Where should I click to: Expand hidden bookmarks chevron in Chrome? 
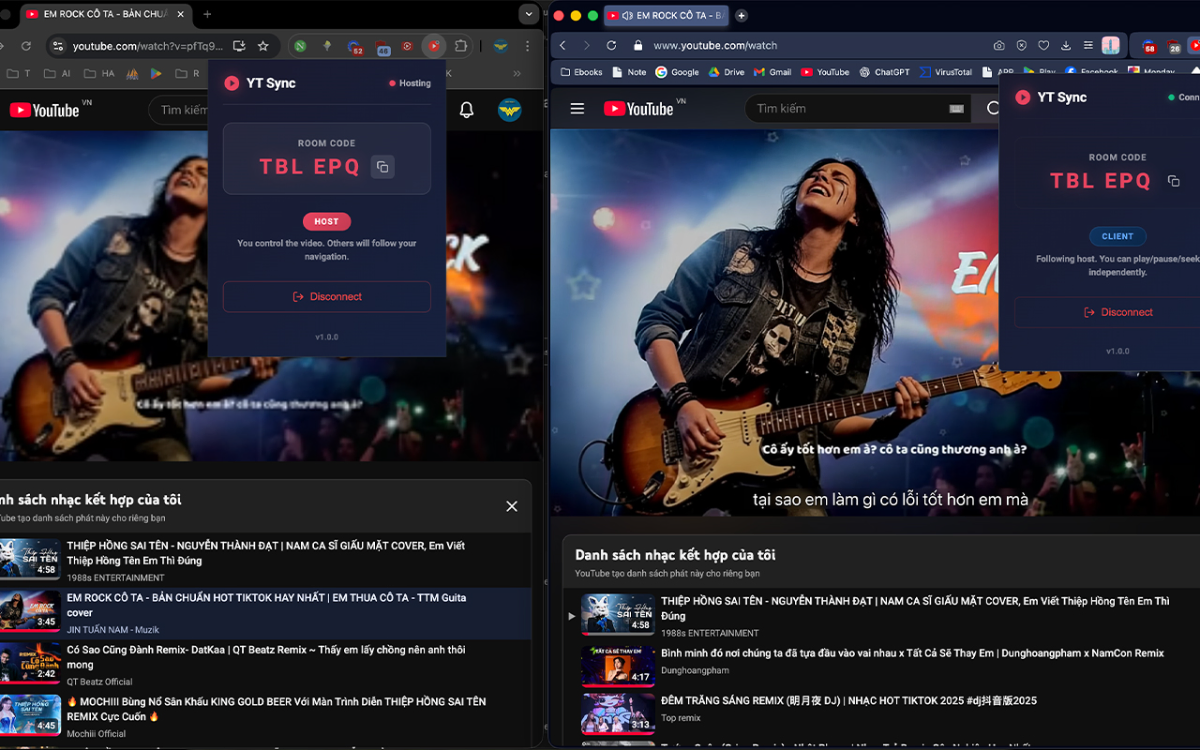point(517,73)
